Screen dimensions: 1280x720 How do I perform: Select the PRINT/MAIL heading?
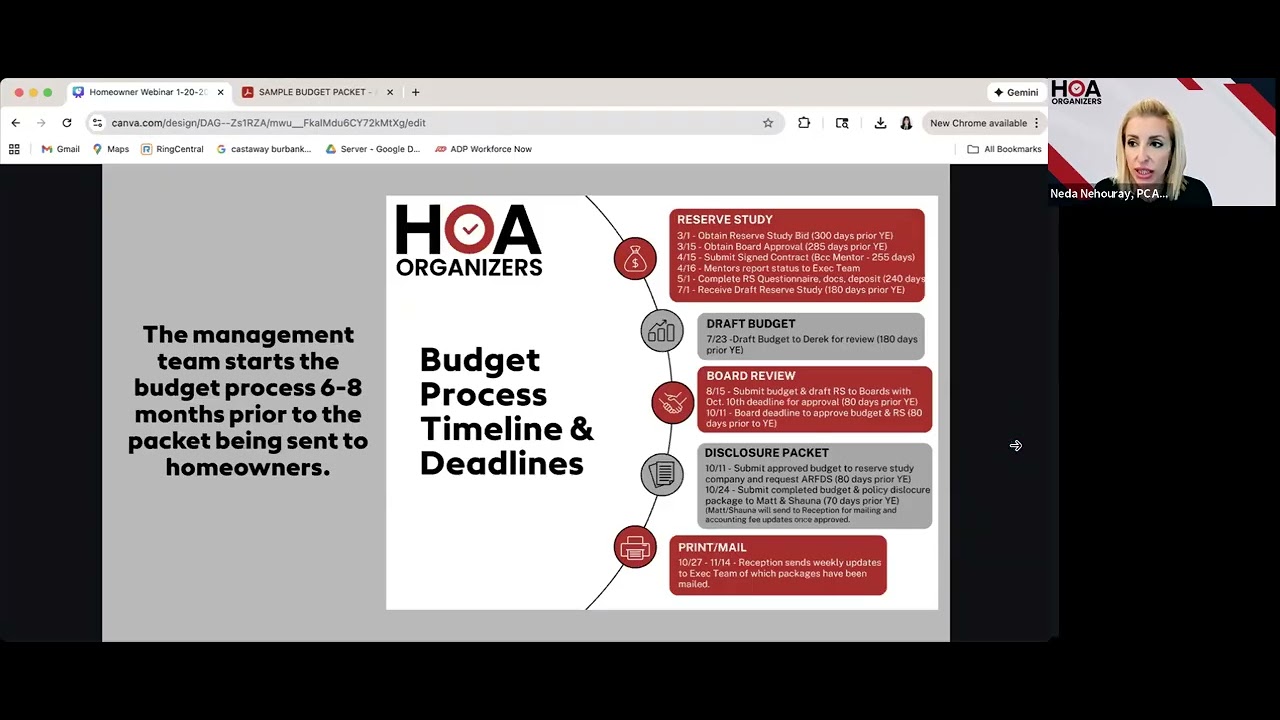click(712, 548)
